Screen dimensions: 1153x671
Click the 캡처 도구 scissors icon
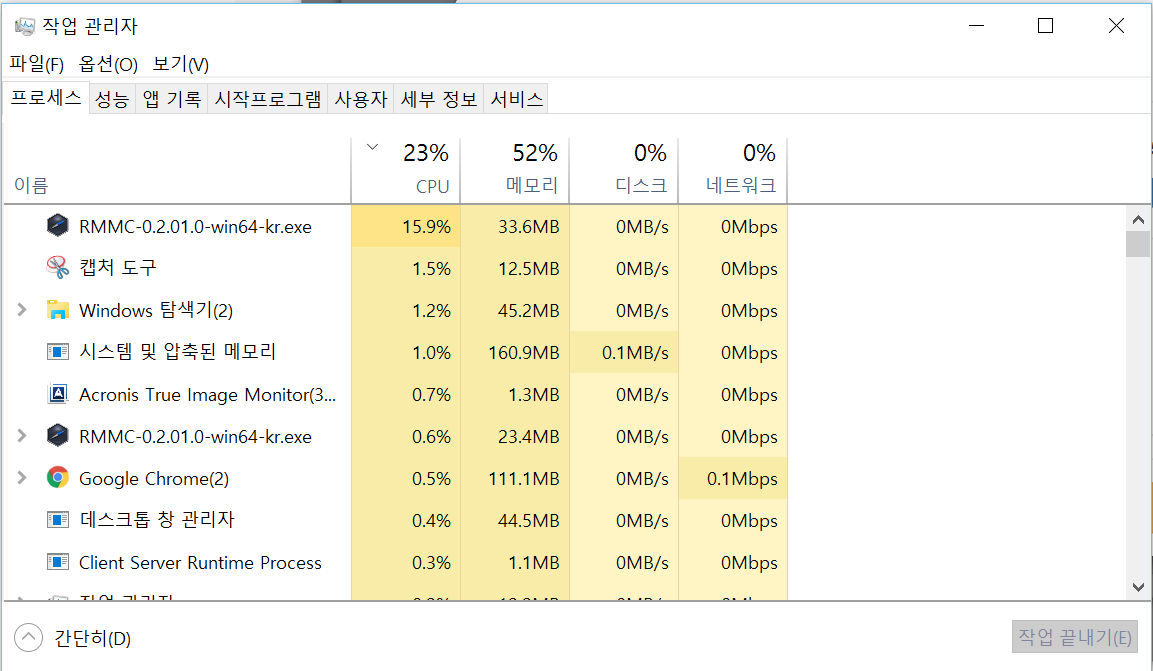pyautogui.click(x=58, y=268)
